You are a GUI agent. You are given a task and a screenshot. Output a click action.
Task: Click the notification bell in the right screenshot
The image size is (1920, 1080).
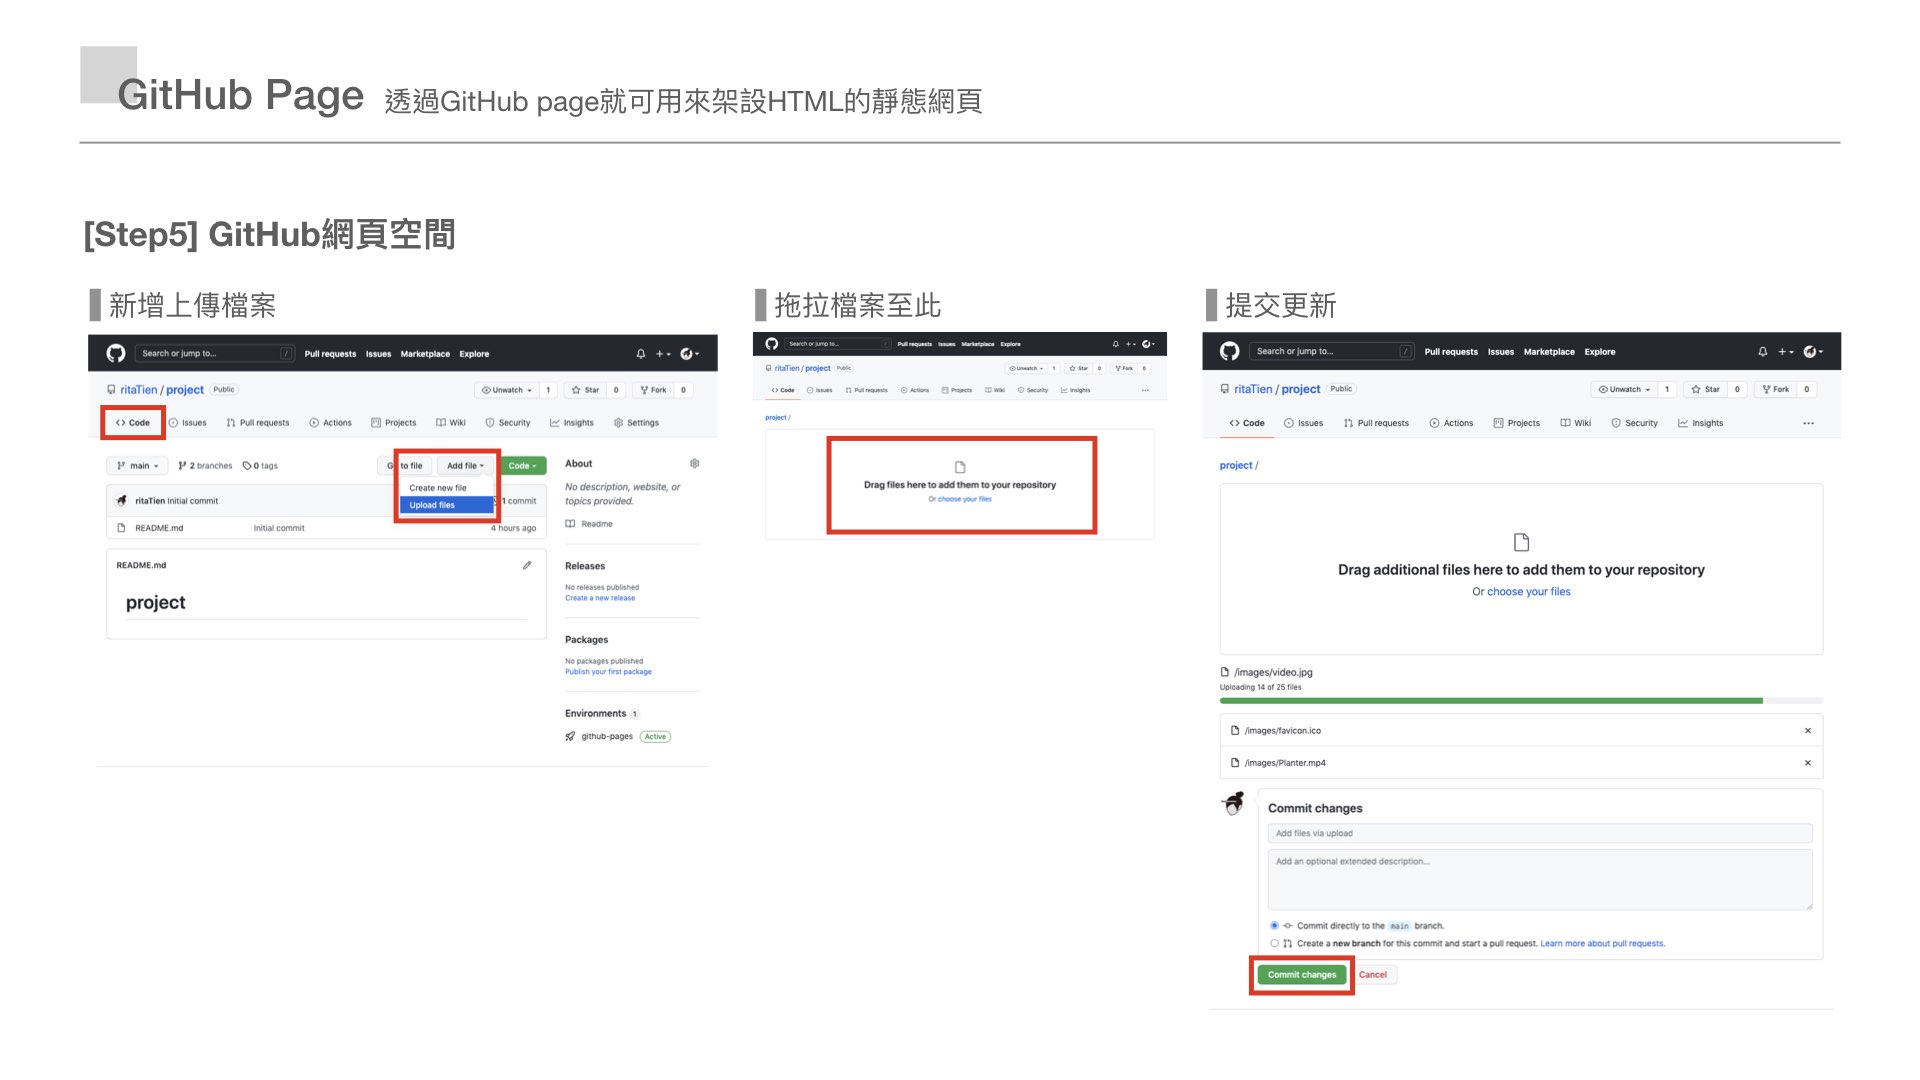[1762, 352]
